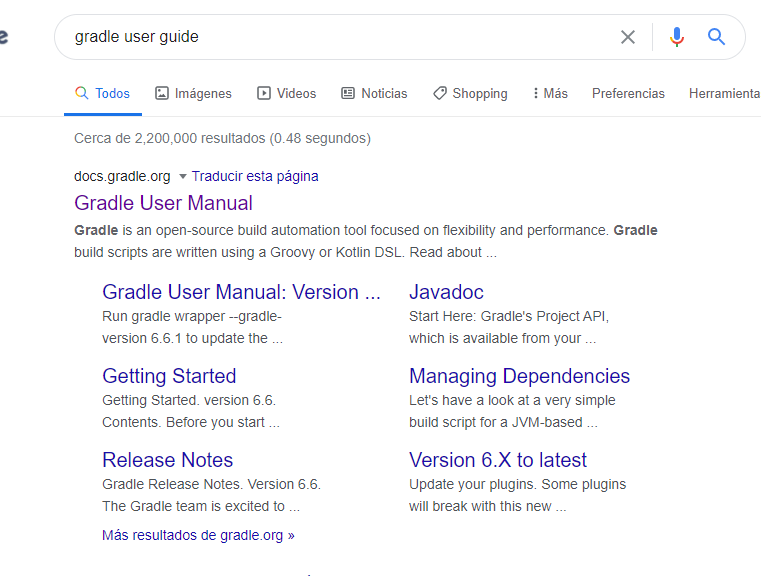
Task: Click snippet 'Update your plugins. Some plugins'
Action: [517, 484]
